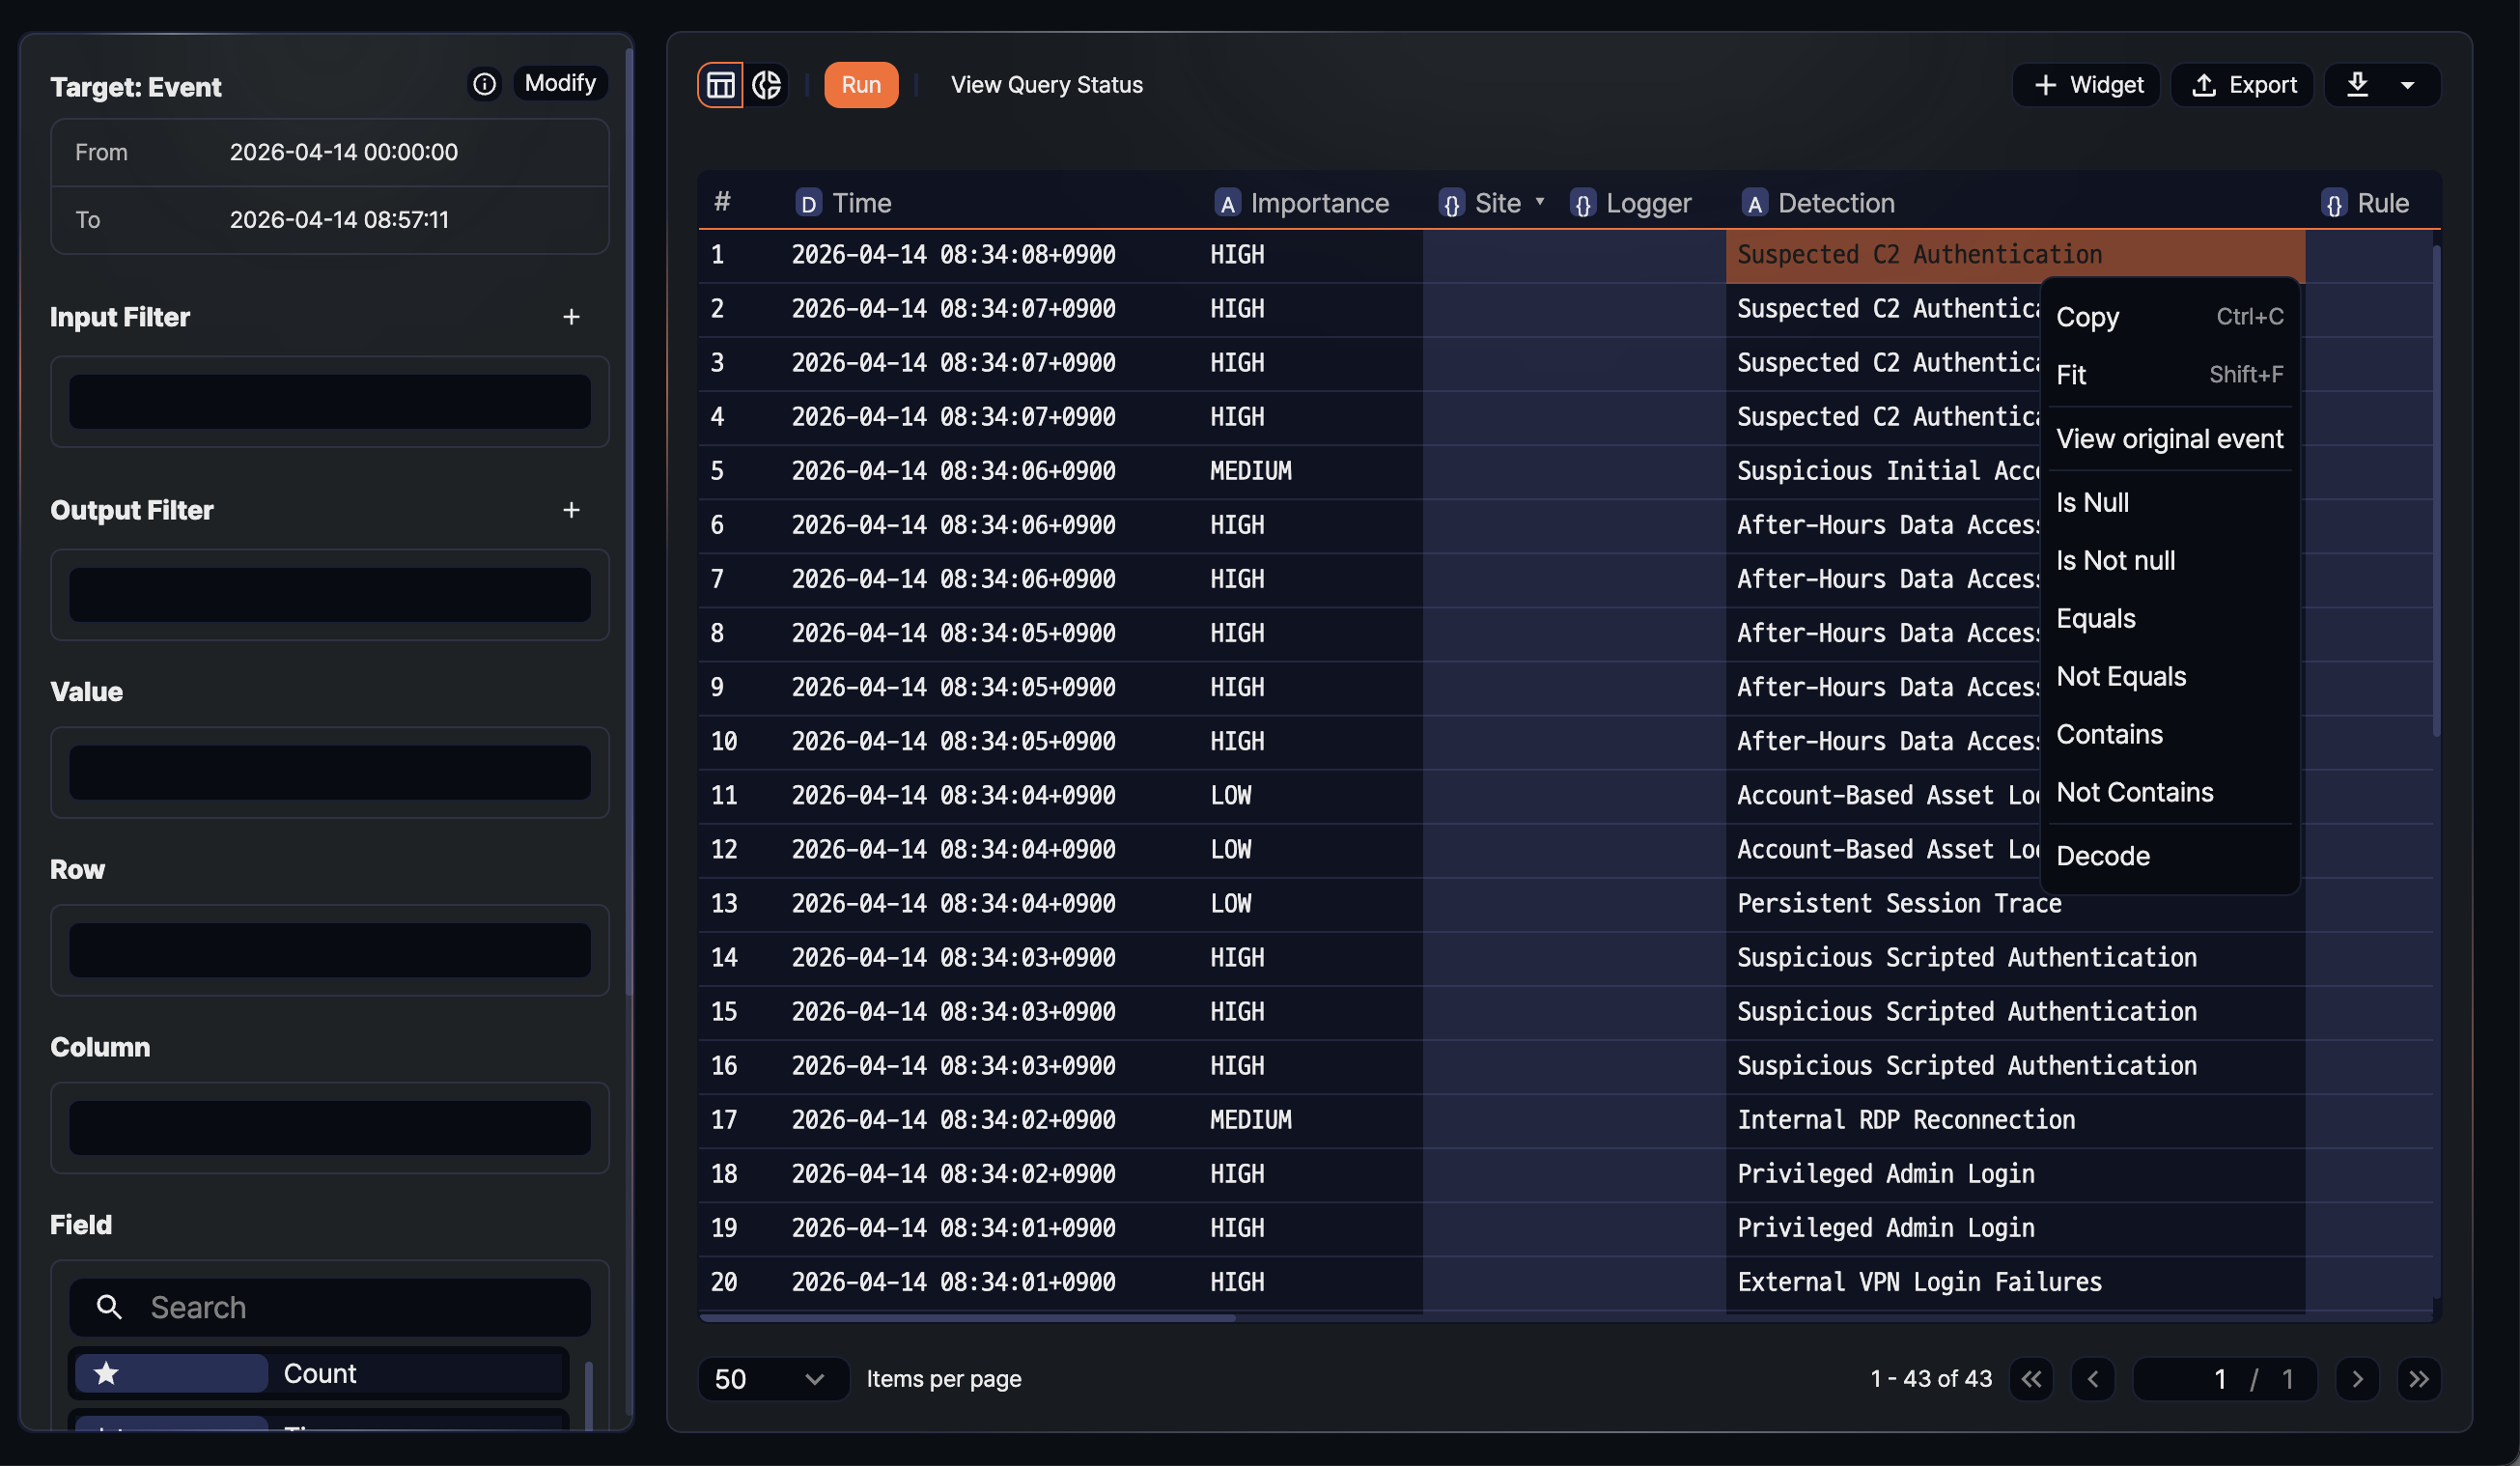Switch to chart visualization icon

point(768,84)
